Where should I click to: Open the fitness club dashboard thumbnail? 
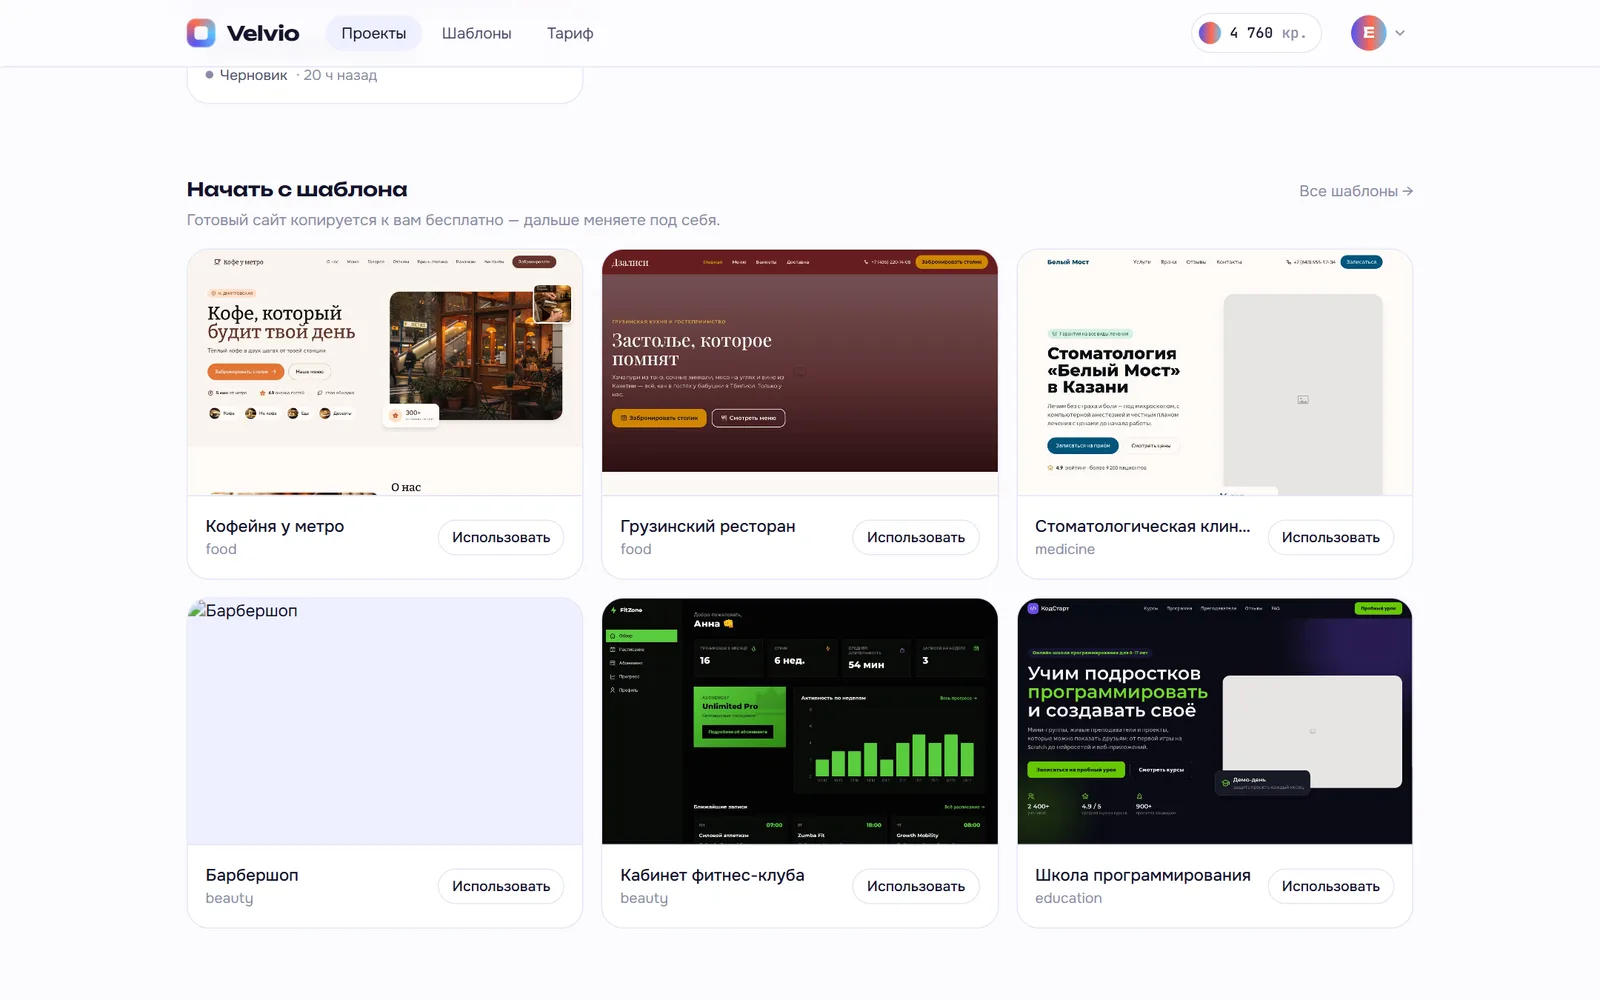tap(800, 721)
